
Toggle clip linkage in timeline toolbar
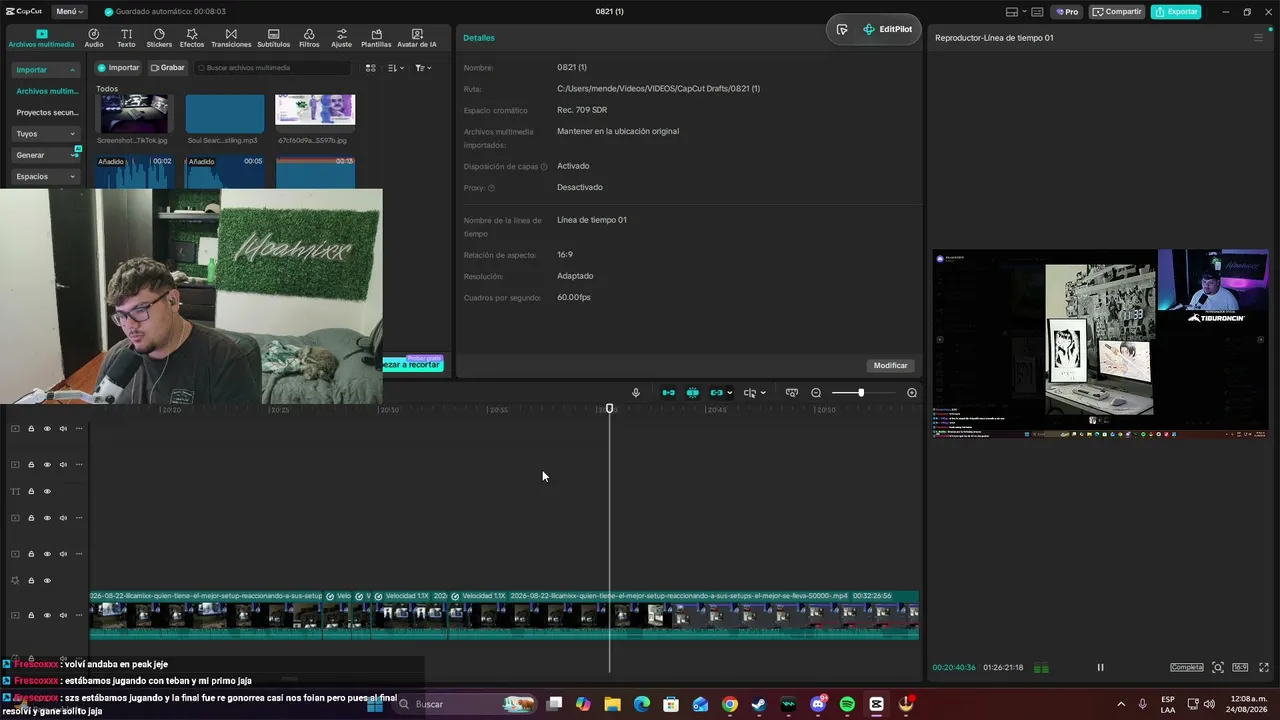715,393
